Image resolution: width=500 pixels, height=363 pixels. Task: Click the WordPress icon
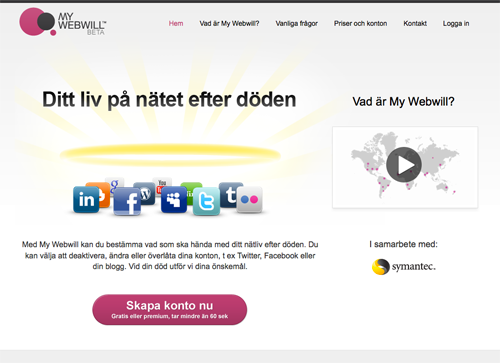click(145, 193)
